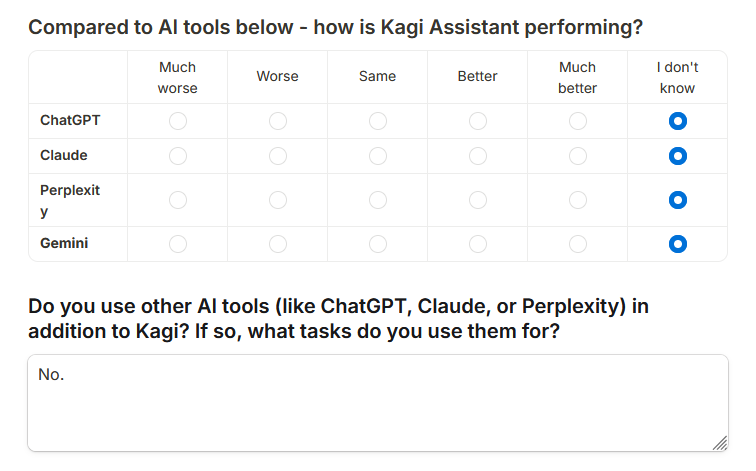
Task: Select "Much worse" for Claude
Action: [x=178, y=156]
